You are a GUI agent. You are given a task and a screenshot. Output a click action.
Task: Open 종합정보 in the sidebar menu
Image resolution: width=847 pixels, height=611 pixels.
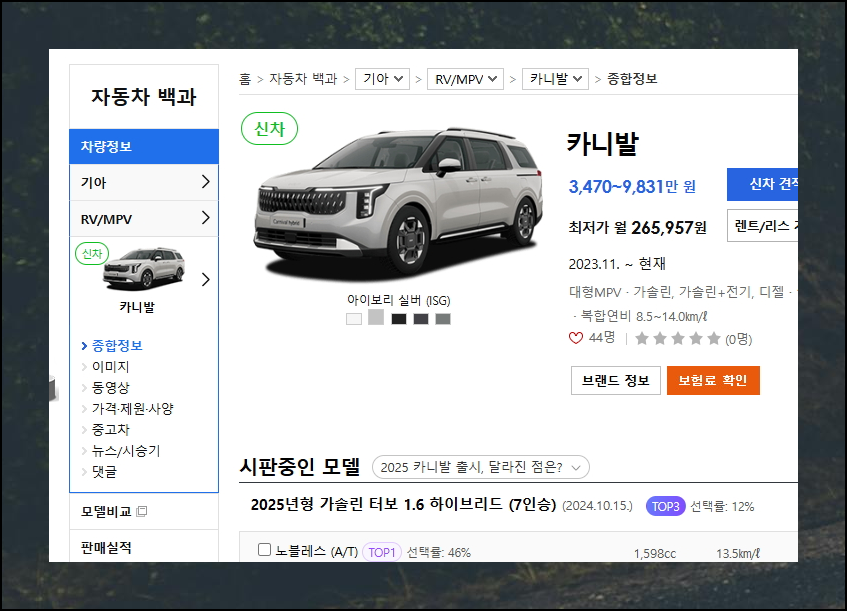point(117,346)
